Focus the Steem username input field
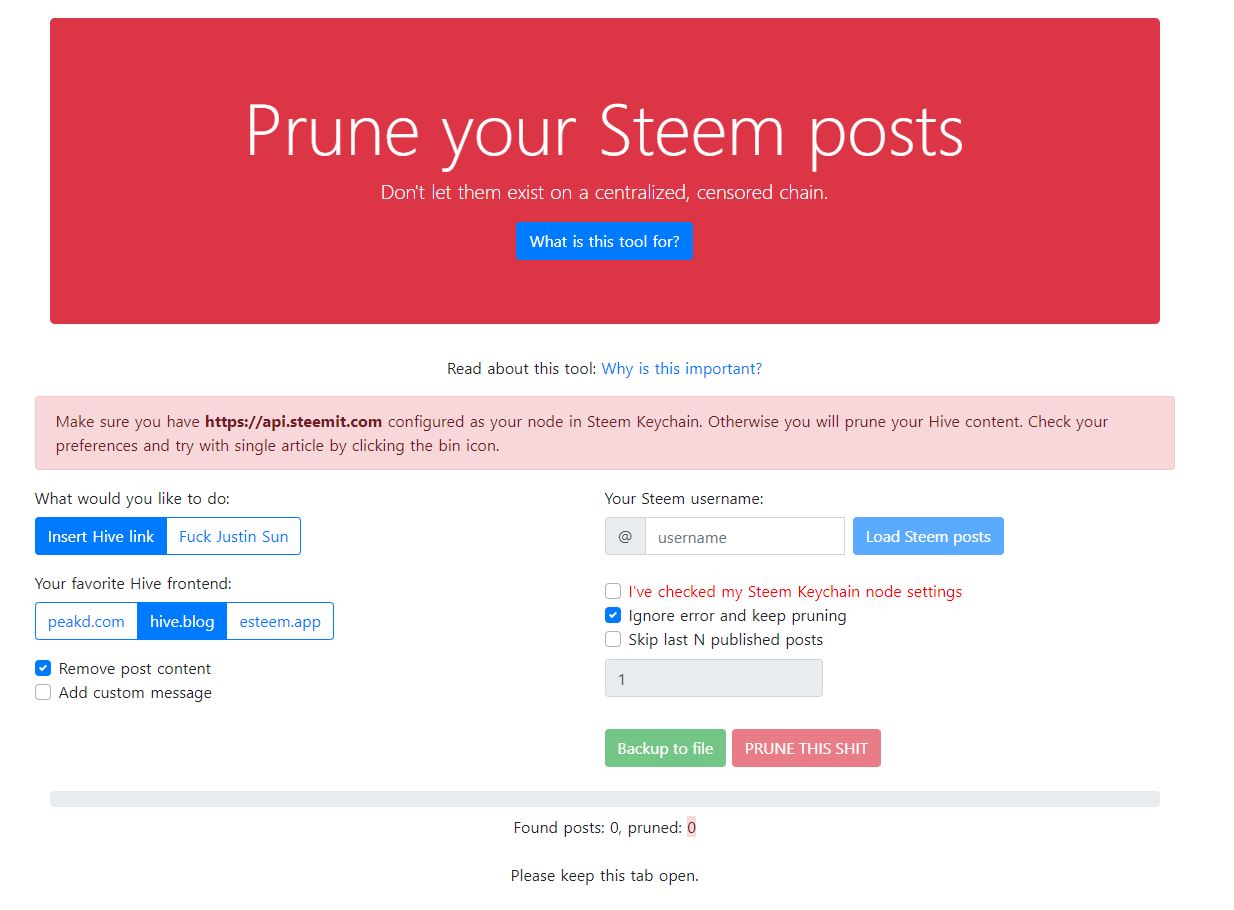 [x=745, y=536]
